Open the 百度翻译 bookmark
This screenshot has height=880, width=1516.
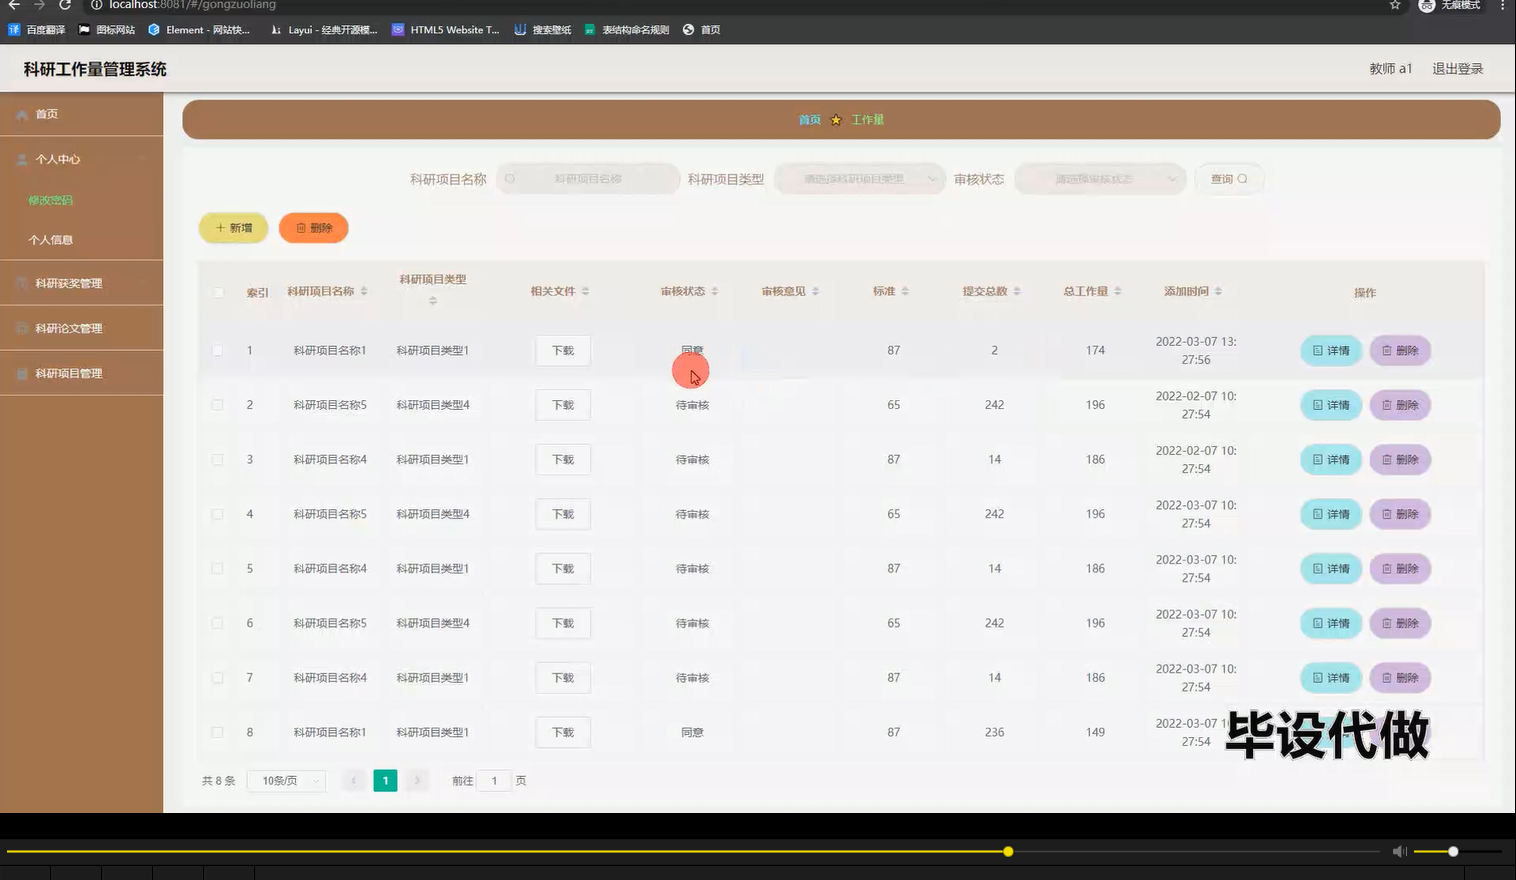click(x=37, y=30)
